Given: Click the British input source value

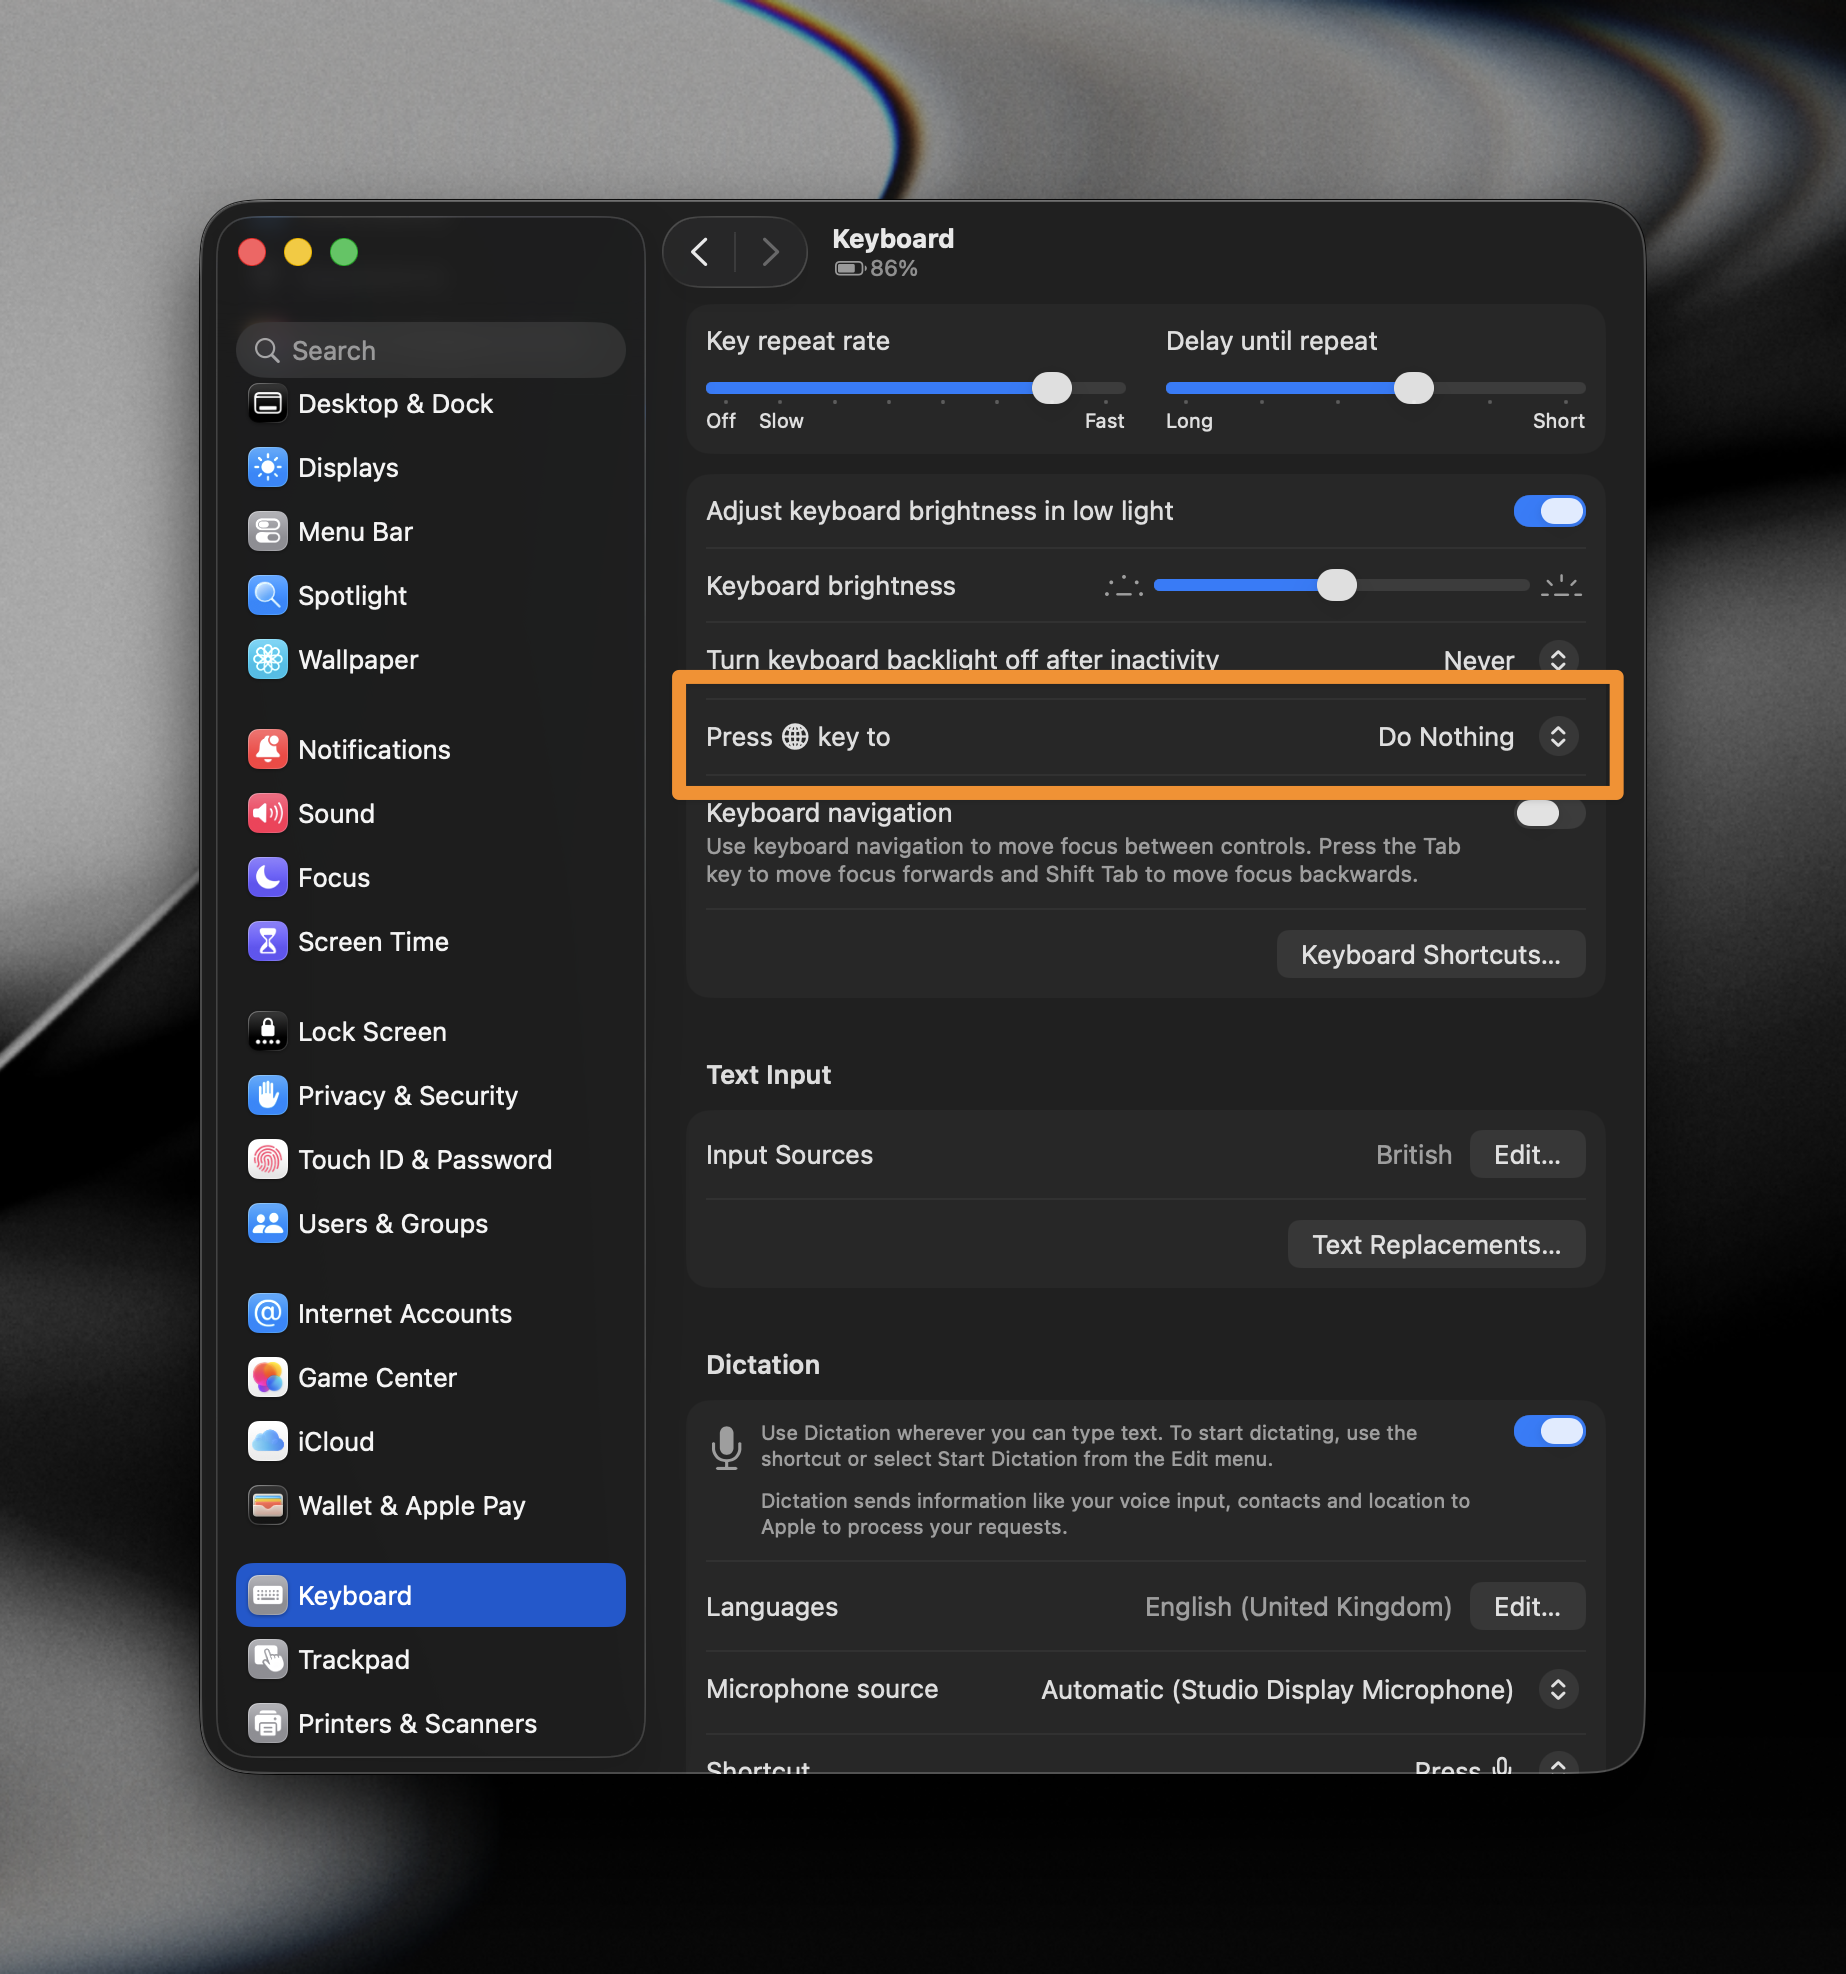Looking at the screenshot, I should coord(1413,1155).
